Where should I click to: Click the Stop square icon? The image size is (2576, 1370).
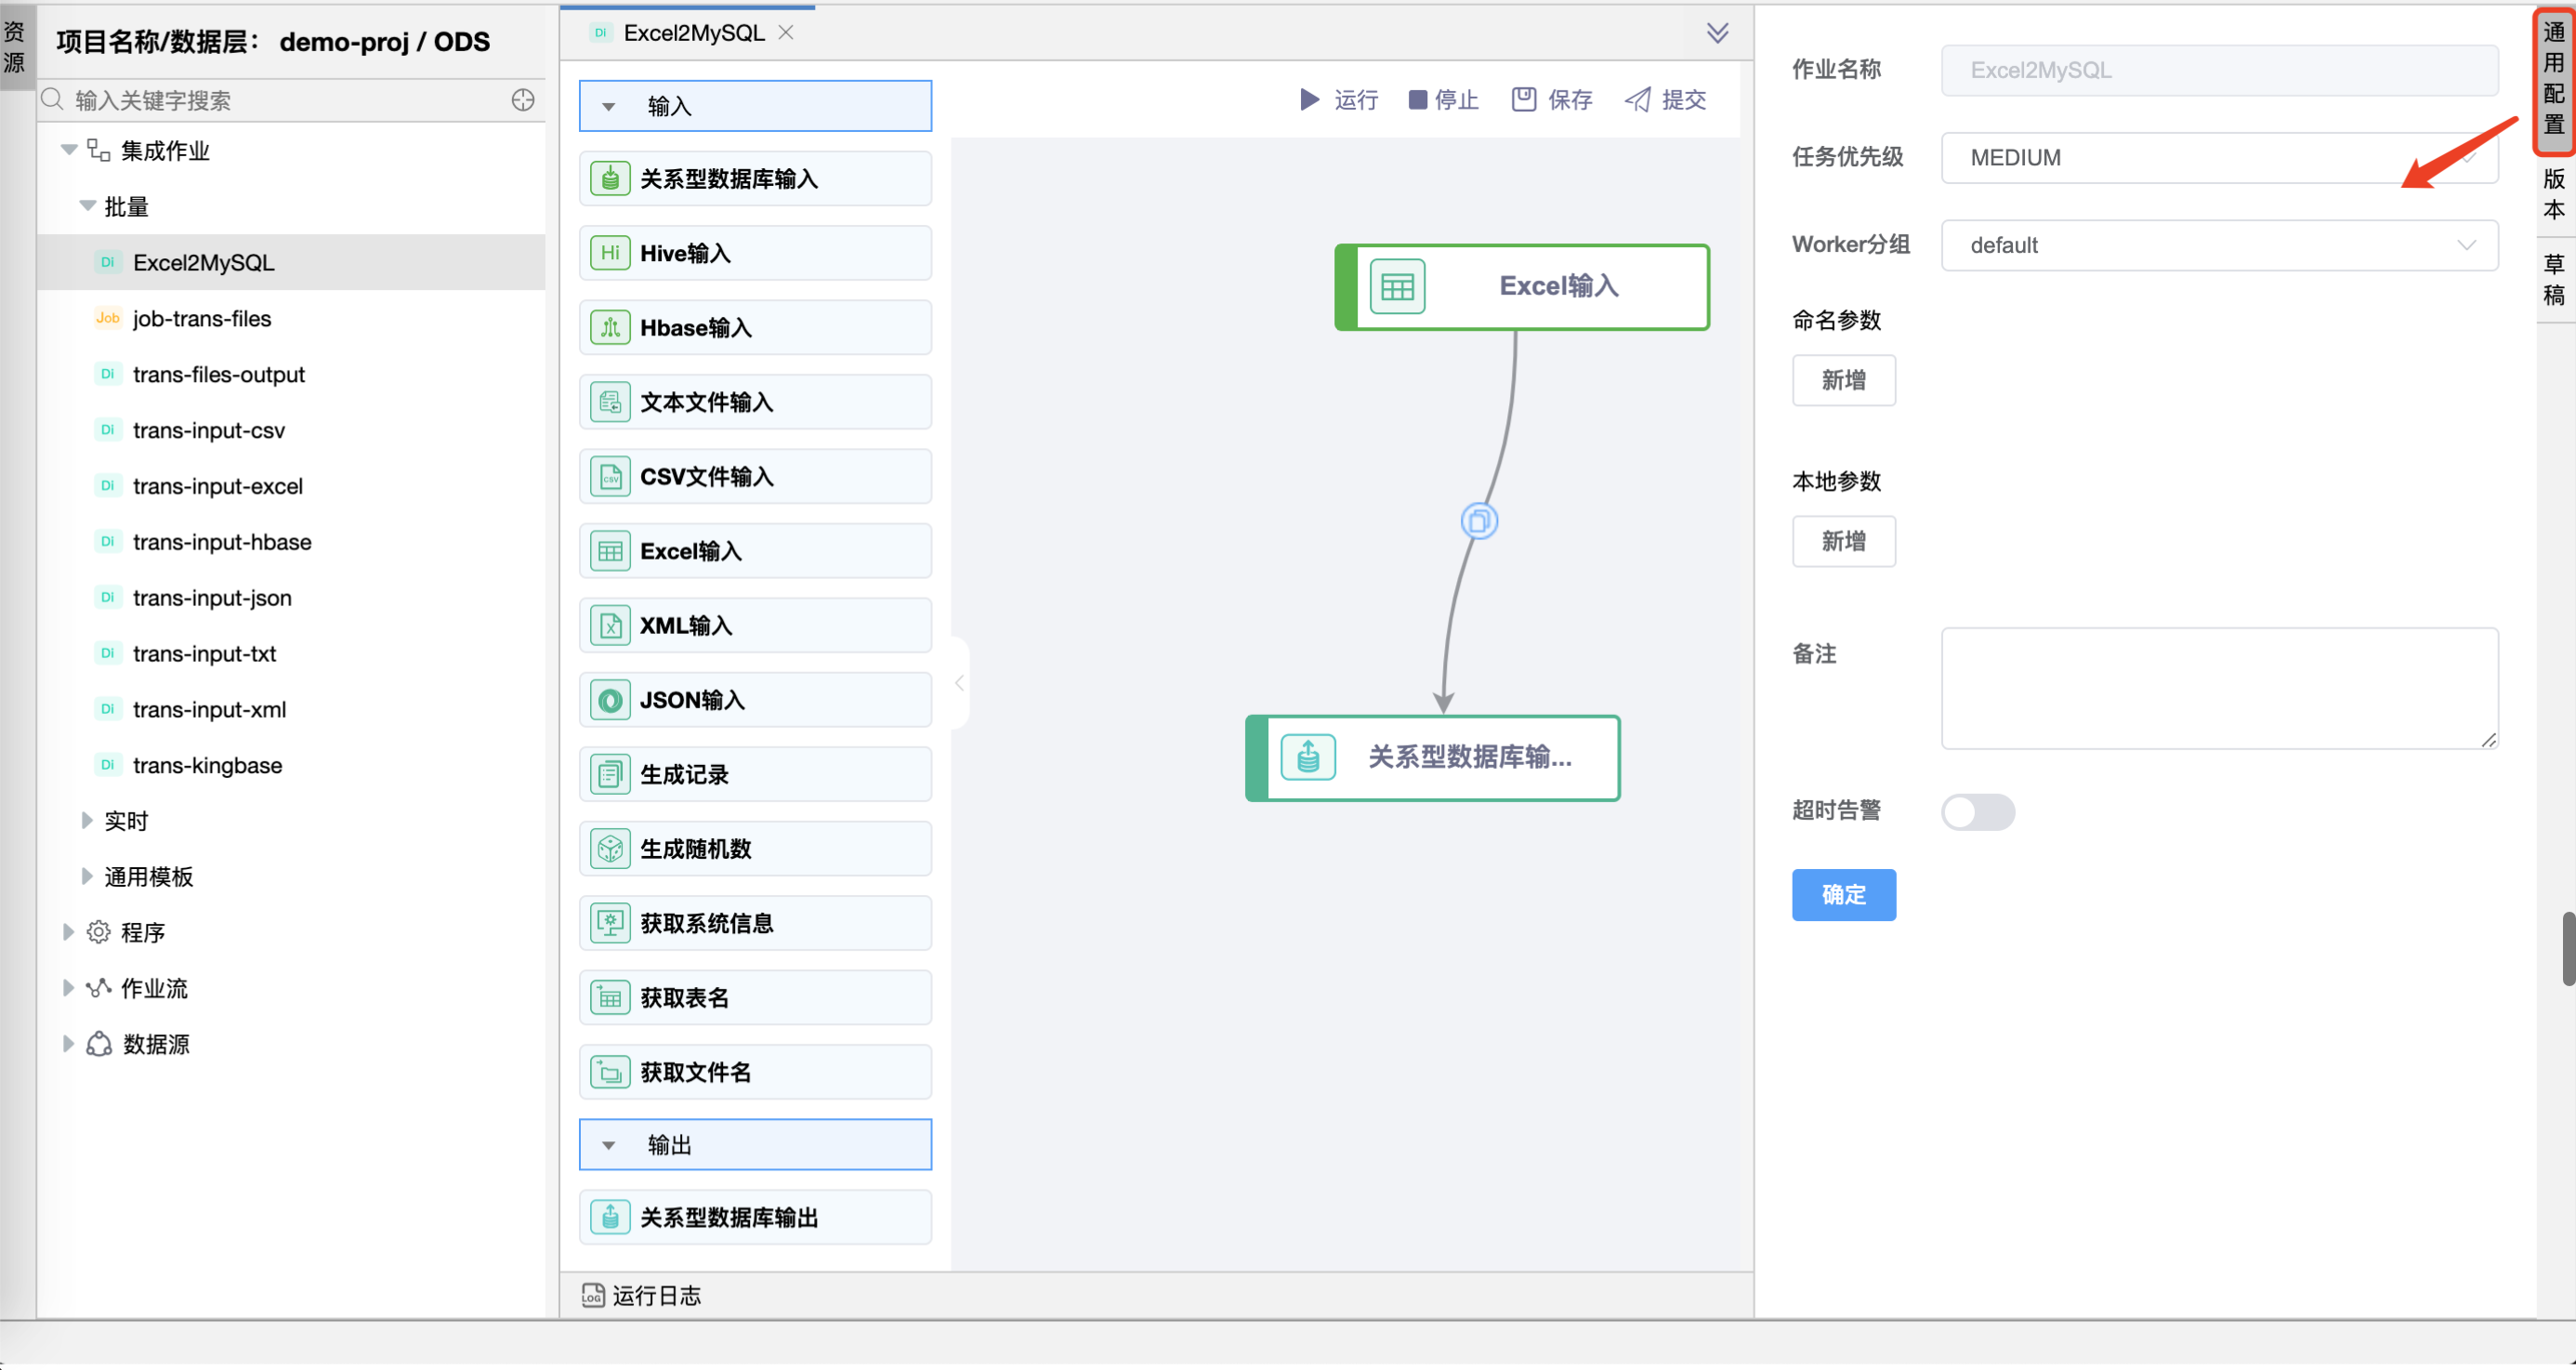pos(1417,99)
